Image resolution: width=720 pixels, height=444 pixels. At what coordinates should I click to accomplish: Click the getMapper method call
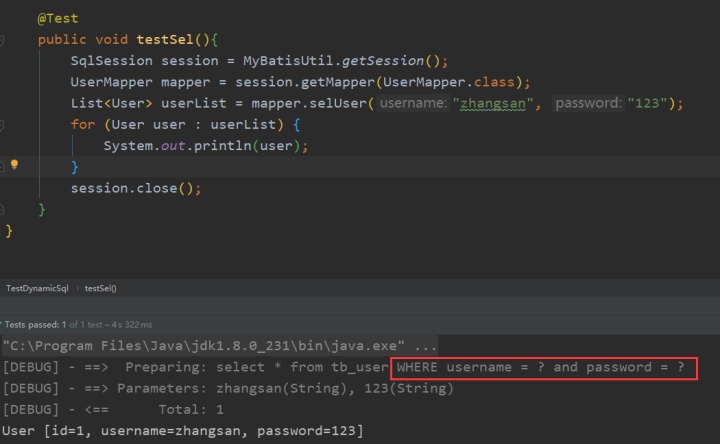click(338, 82)
